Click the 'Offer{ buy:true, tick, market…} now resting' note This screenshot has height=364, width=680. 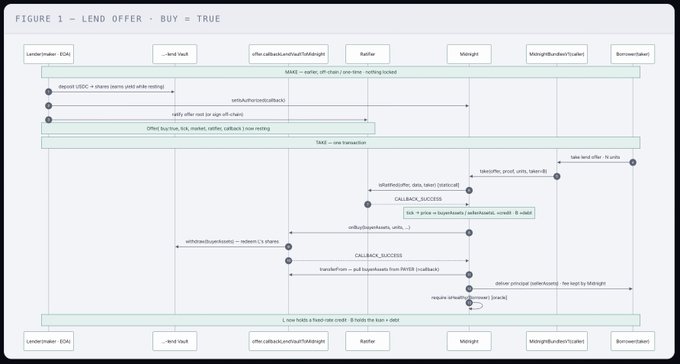coord(208,128)
